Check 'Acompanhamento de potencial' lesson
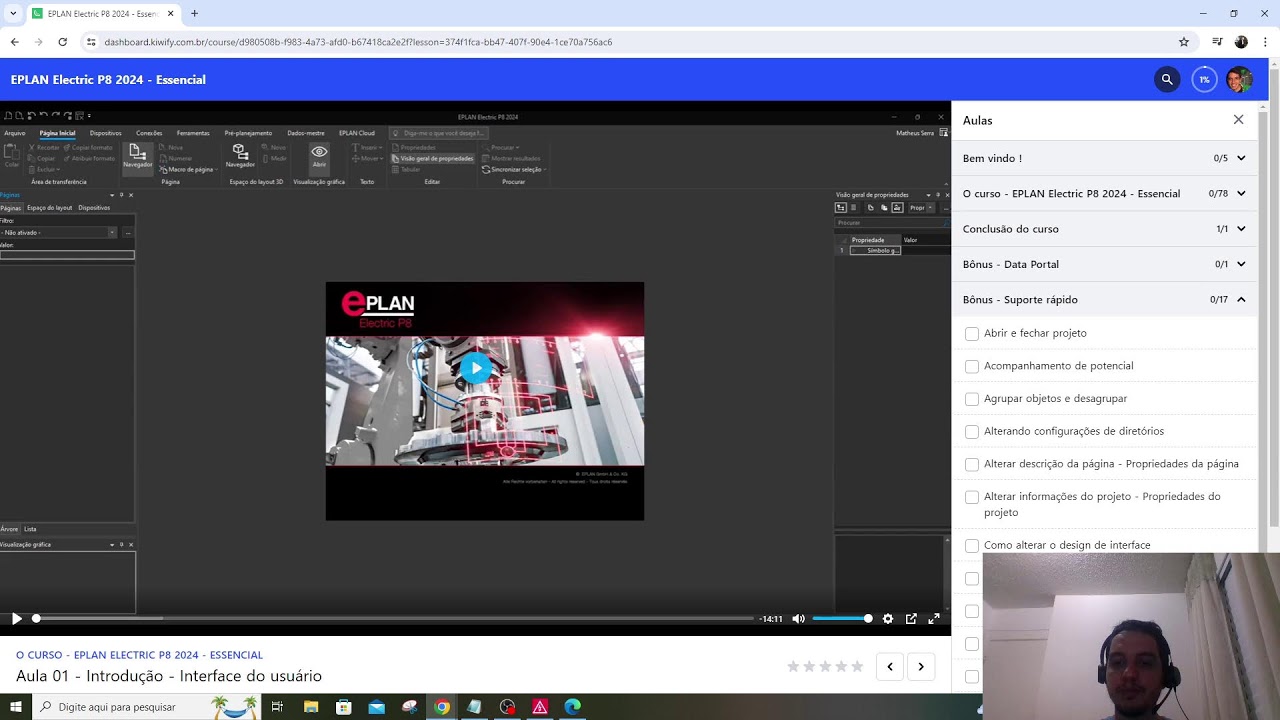Image resolution: width=1280 pixels, height=720 pixels. point(972,367)
